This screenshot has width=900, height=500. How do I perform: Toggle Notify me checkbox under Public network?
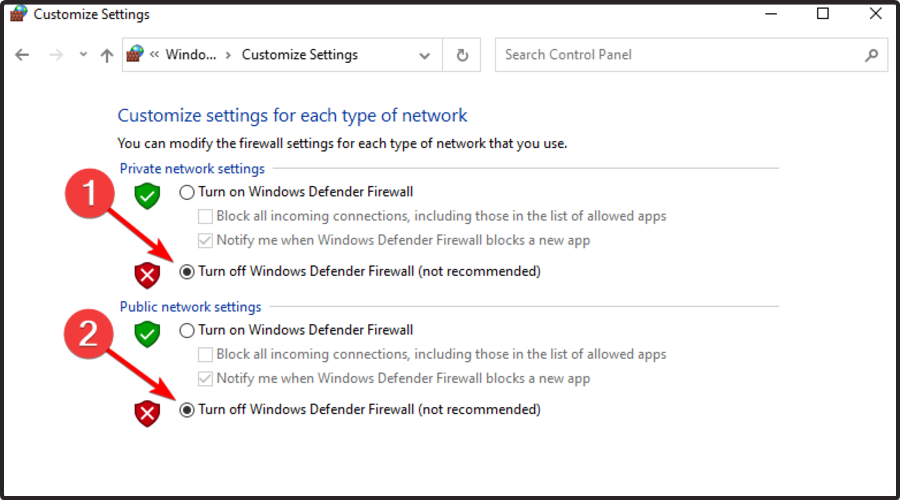point(206,379)
